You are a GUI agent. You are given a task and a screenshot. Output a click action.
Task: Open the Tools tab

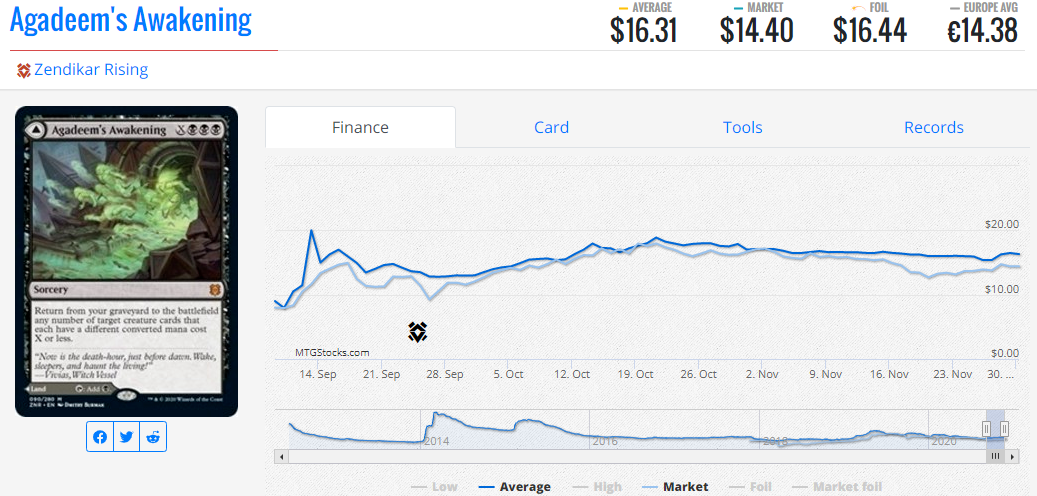pyautogui.click(x=742, y=127)
